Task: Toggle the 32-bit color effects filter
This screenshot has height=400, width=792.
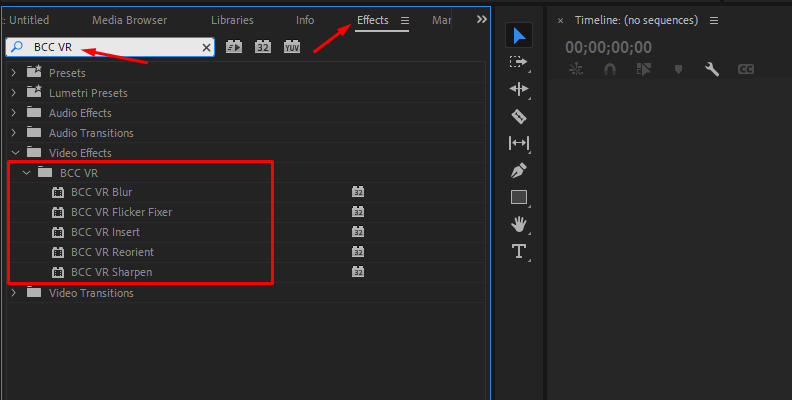Action: pos(263,47)
